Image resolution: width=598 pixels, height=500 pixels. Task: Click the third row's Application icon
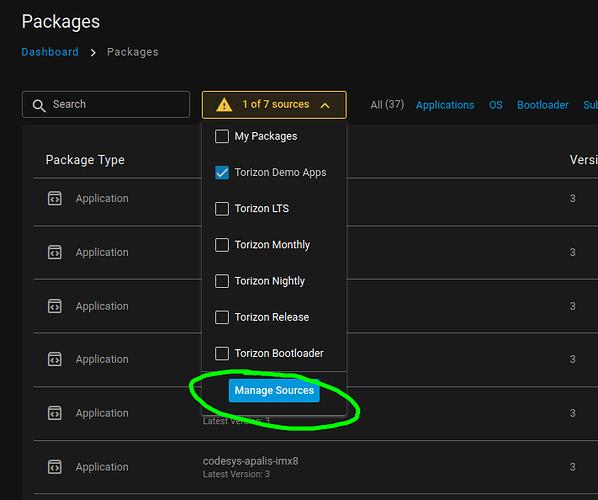point(55,306)
